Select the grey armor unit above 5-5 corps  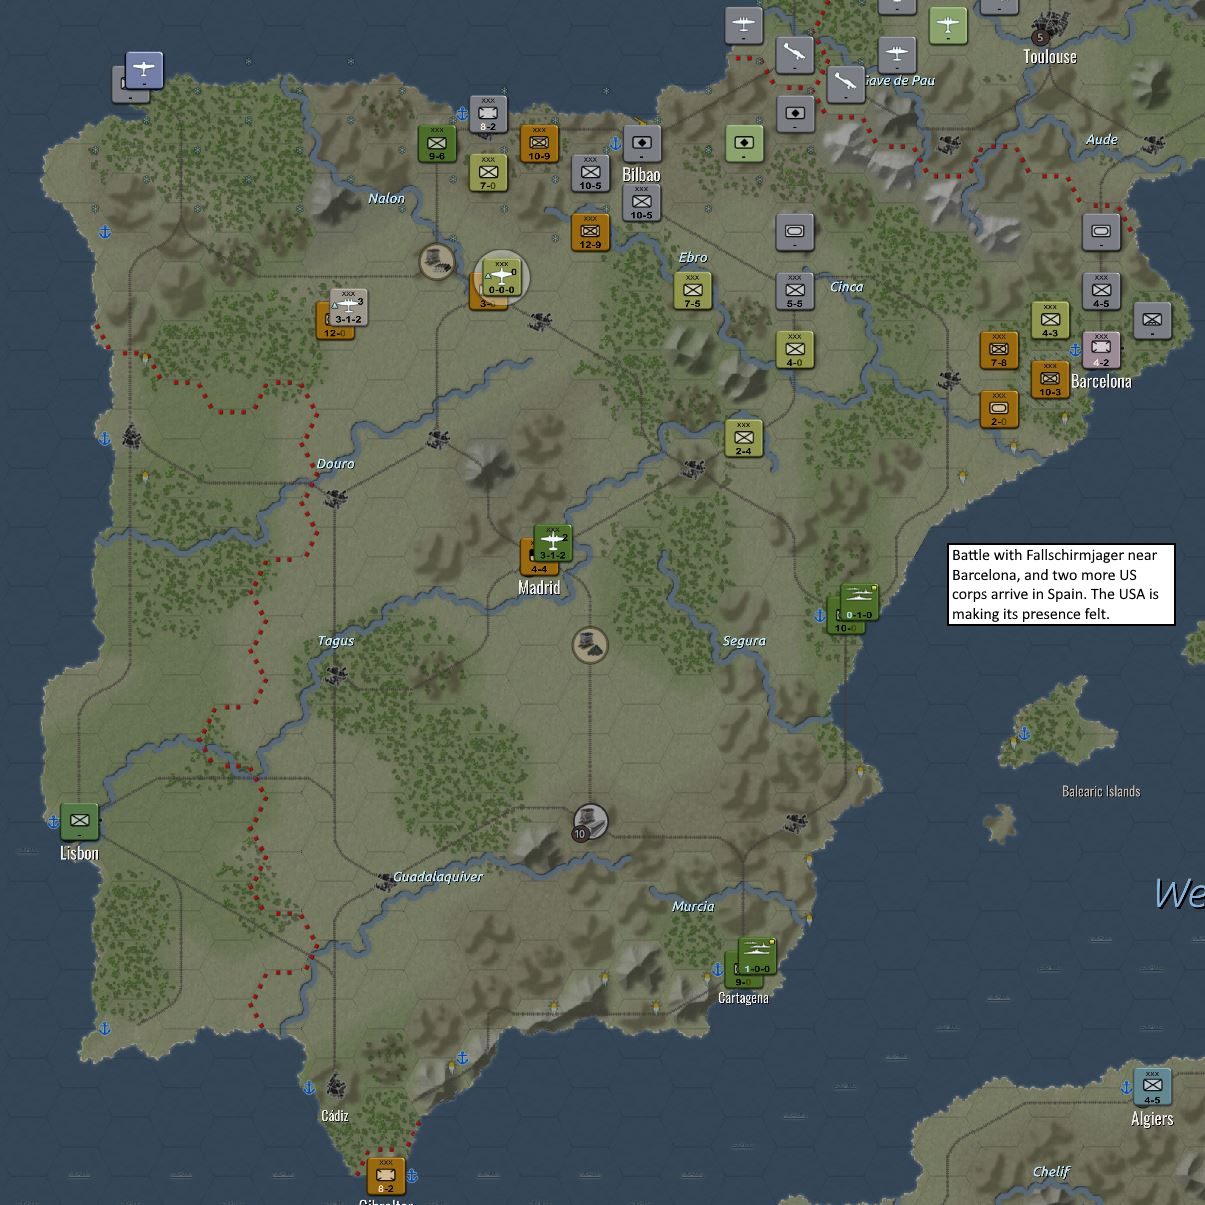tap(794, 231)
